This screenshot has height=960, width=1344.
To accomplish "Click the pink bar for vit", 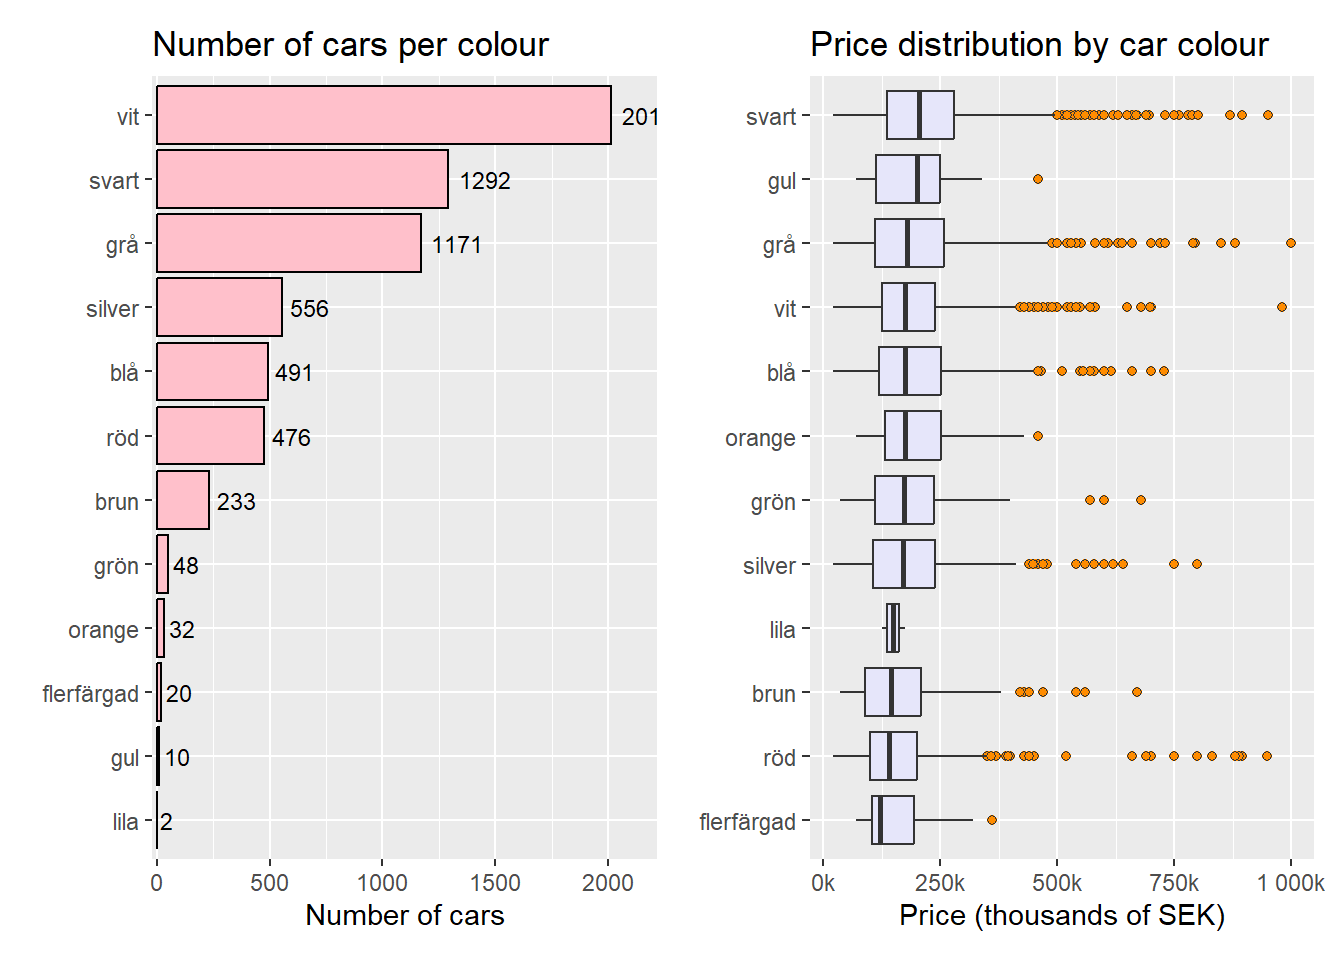I will tap(383, 116).
